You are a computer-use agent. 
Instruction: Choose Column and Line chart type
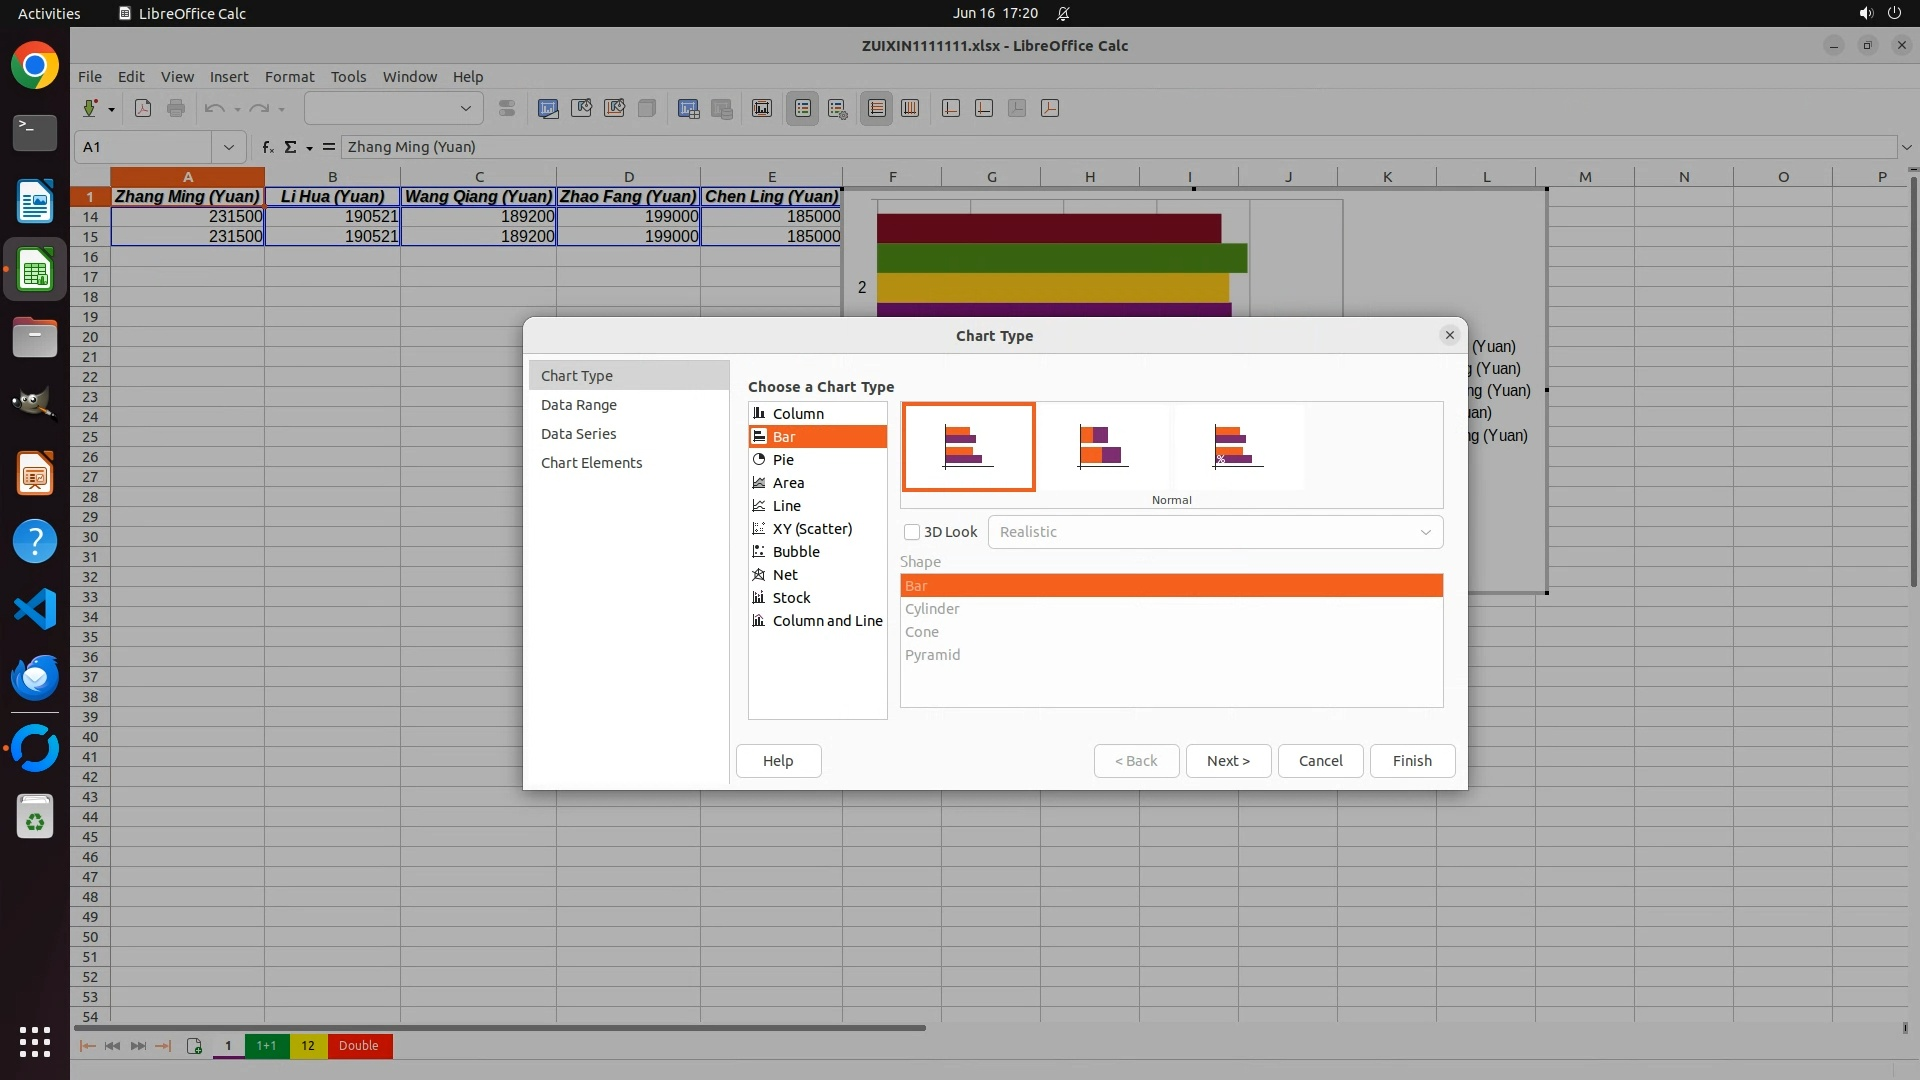point(827,621)
